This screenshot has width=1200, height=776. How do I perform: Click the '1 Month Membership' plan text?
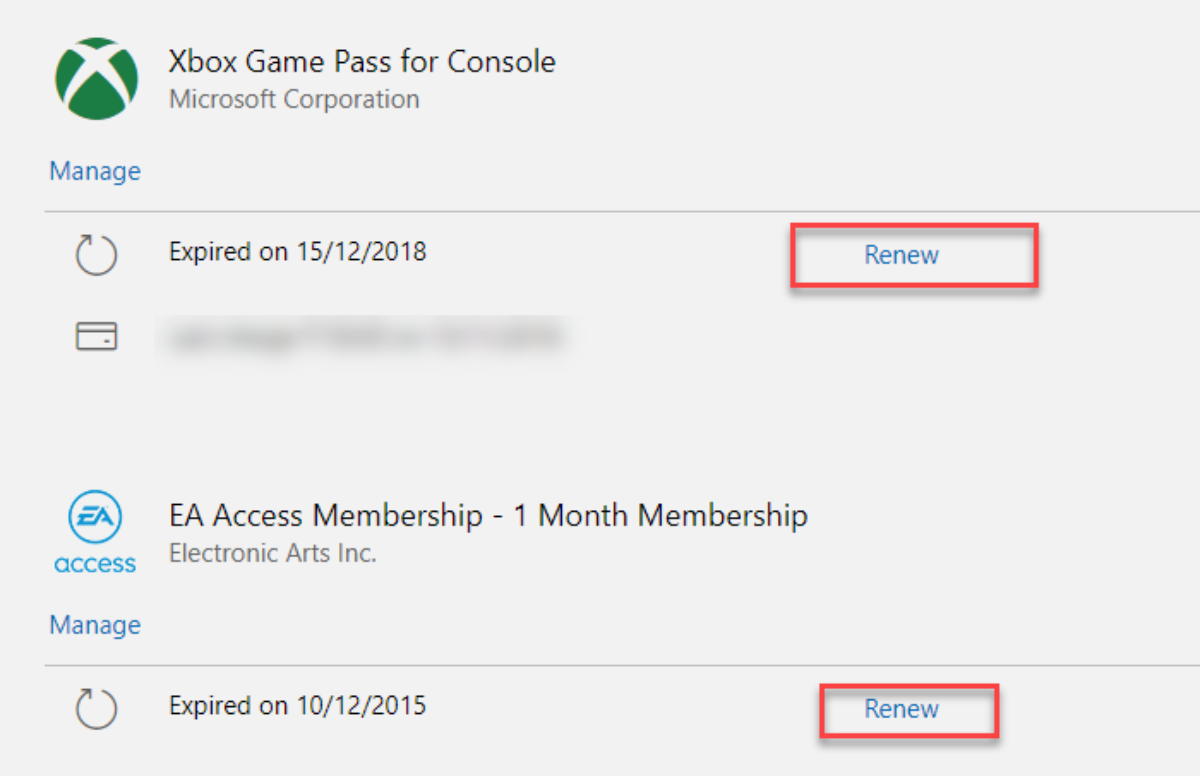[660, 516]
